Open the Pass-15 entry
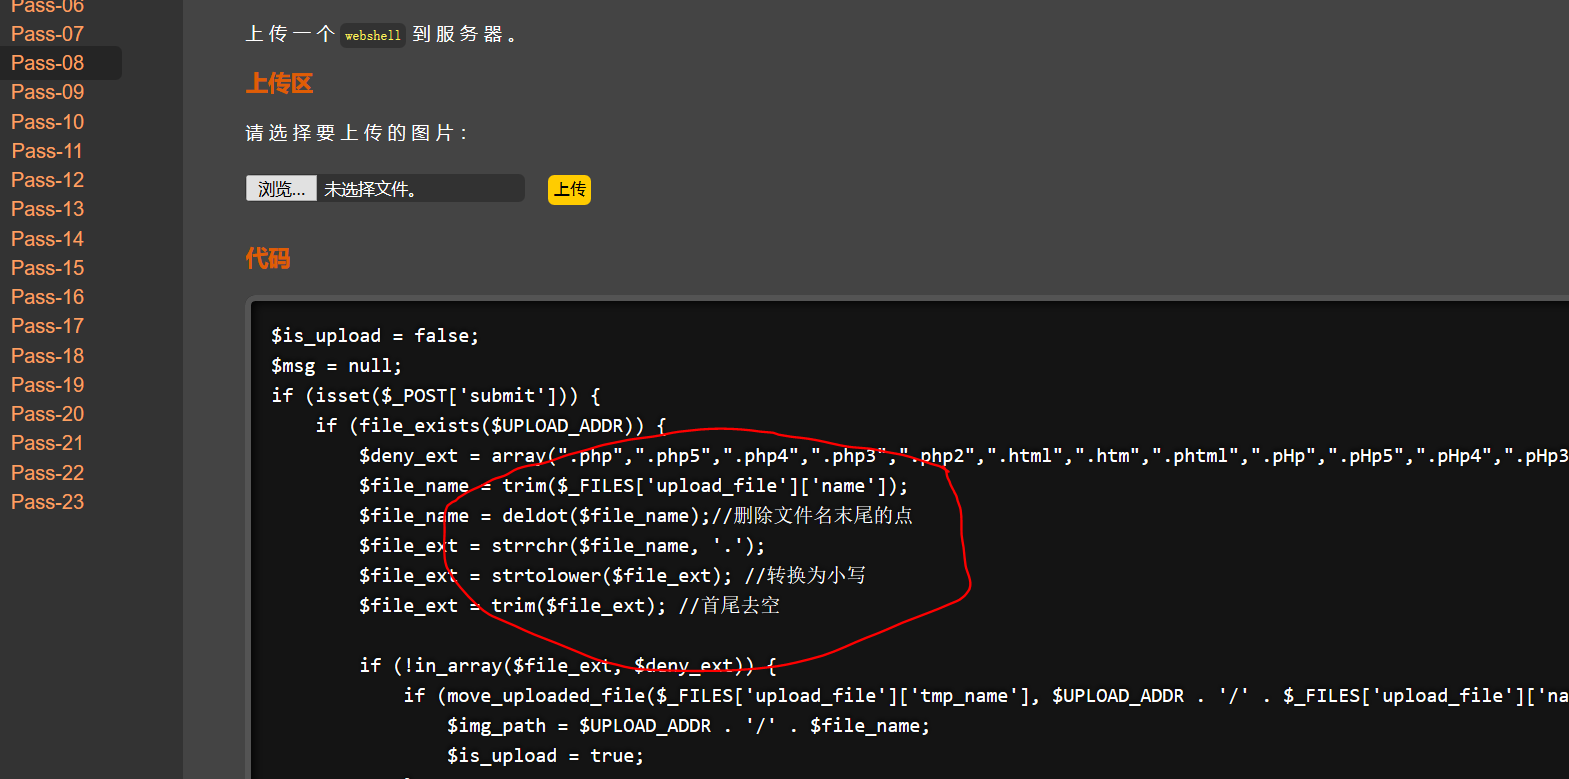Screen dimensions: 1569x779 click(x=47, y=268)
